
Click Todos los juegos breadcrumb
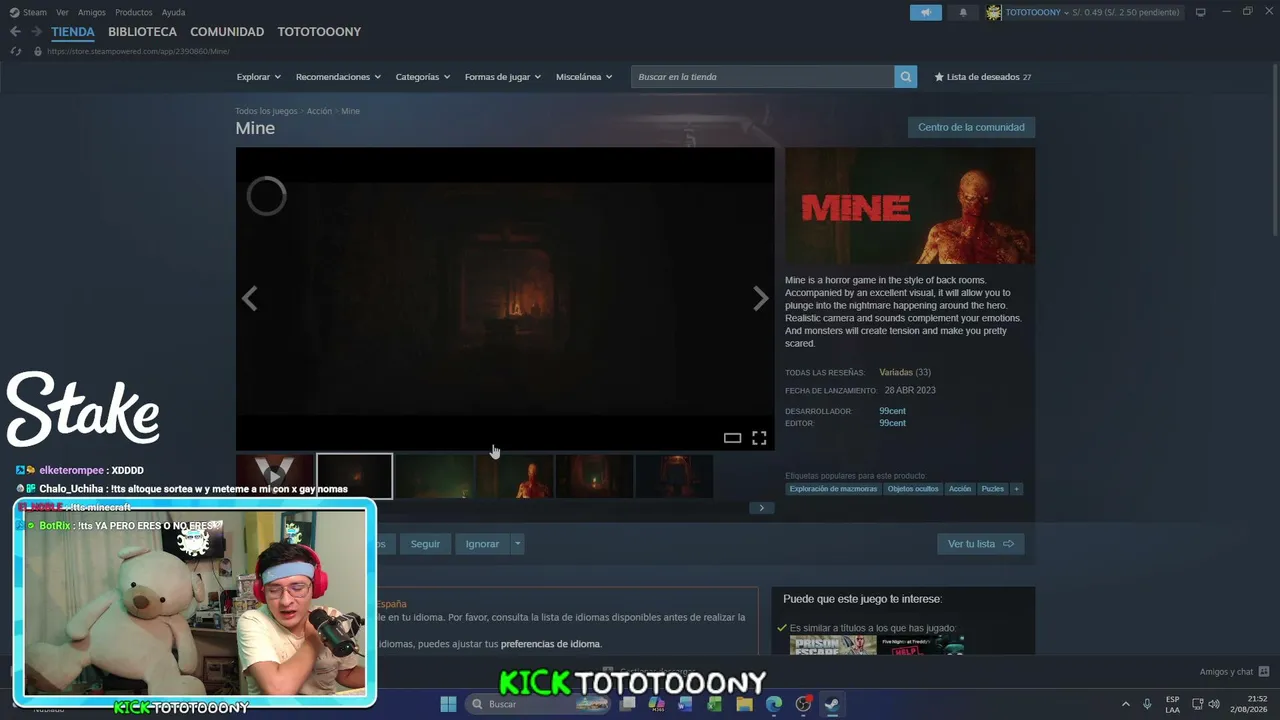[x=266, y=111]
